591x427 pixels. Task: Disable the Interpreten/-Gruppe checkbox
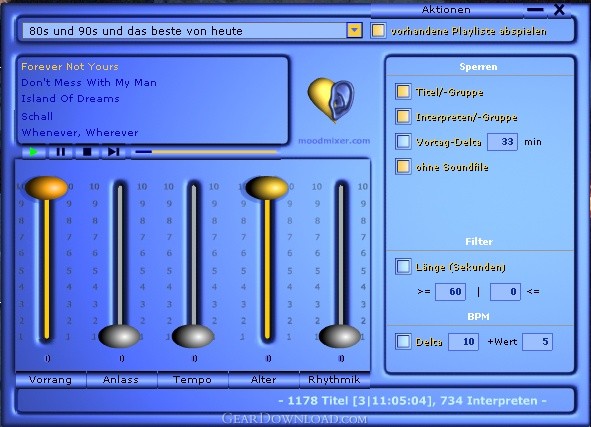(x=403, y=116)
